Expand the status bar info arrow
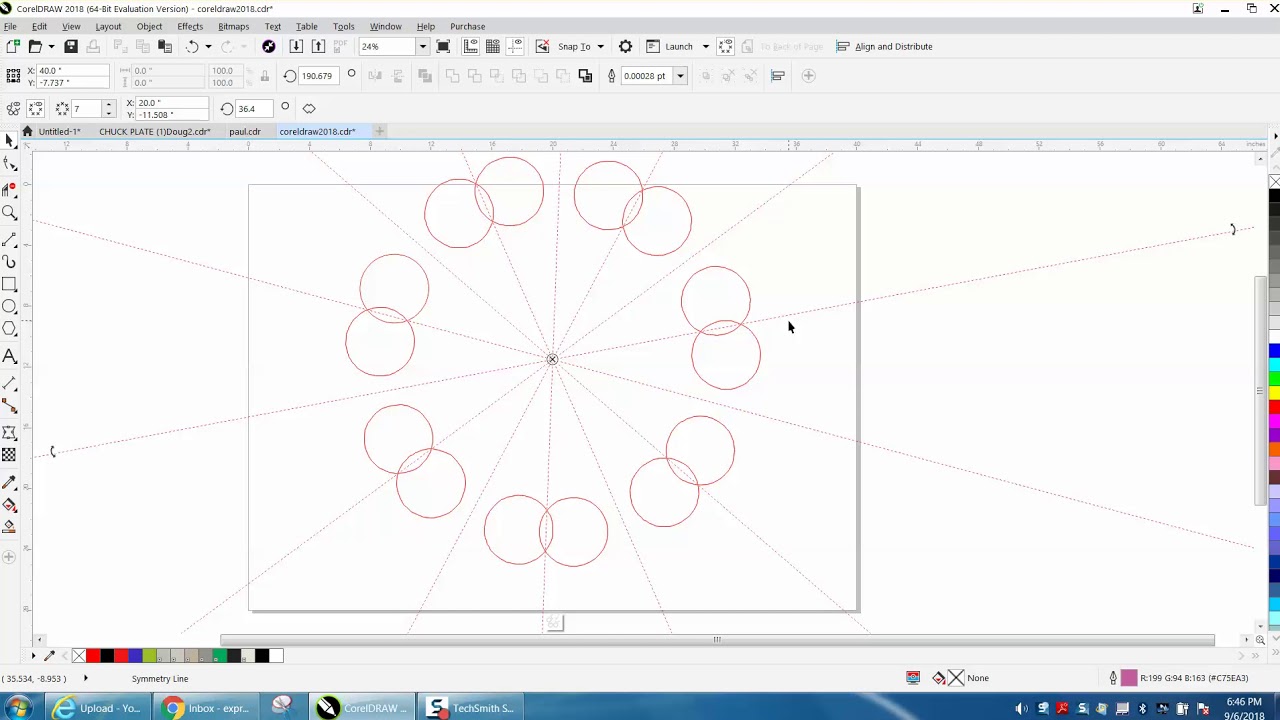This screenshot has width=1280, height=720. 85,679
